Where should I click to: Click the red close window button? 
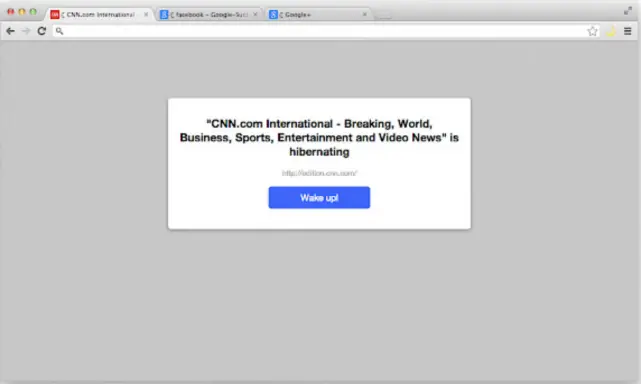coord(11,12)
